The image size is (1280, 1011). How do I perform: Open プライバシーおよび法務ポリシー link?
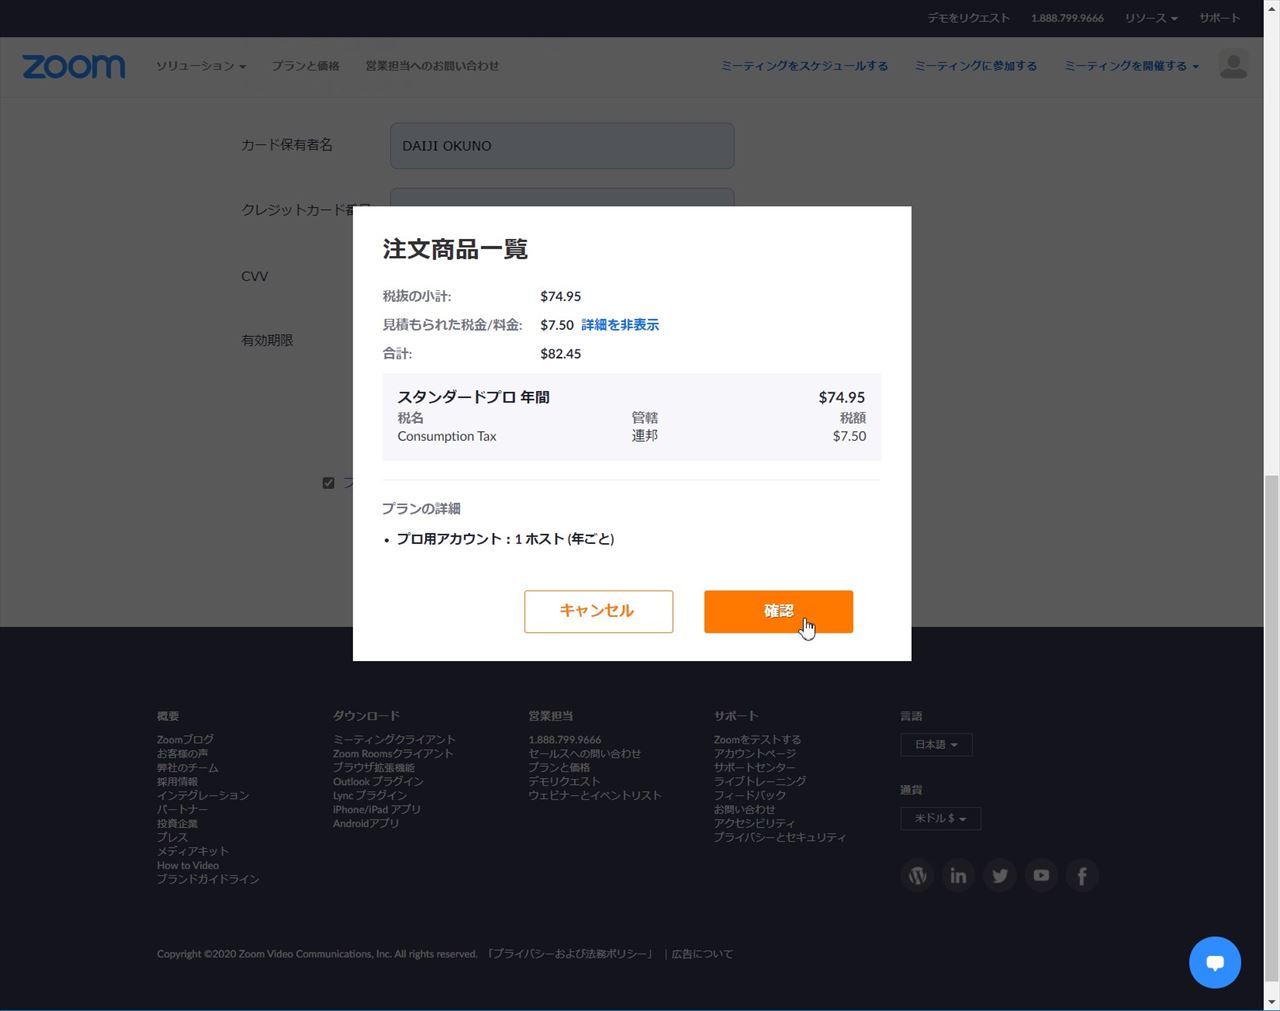[x=571, y=954]
